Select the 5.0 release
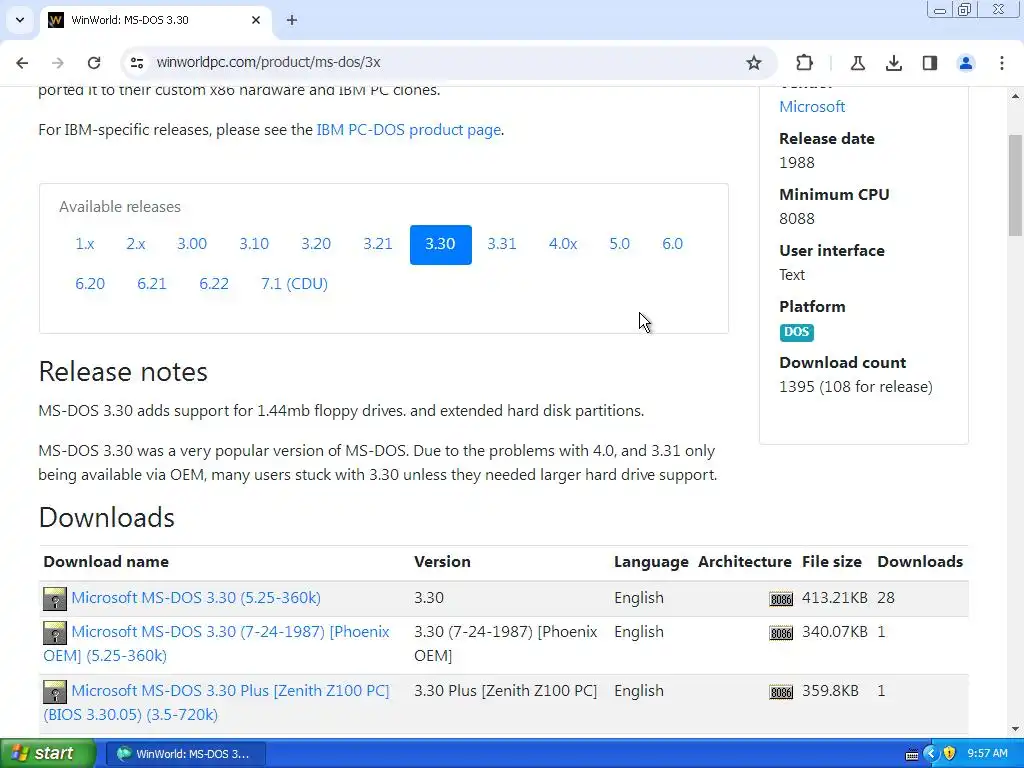The image size is (1024, 768). (620, 244)
